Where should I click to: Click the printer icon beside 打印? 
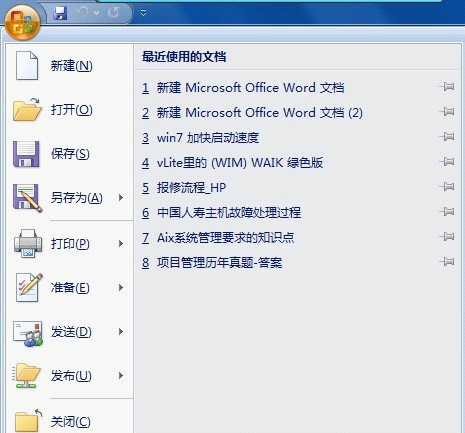(x=28, y=243)
